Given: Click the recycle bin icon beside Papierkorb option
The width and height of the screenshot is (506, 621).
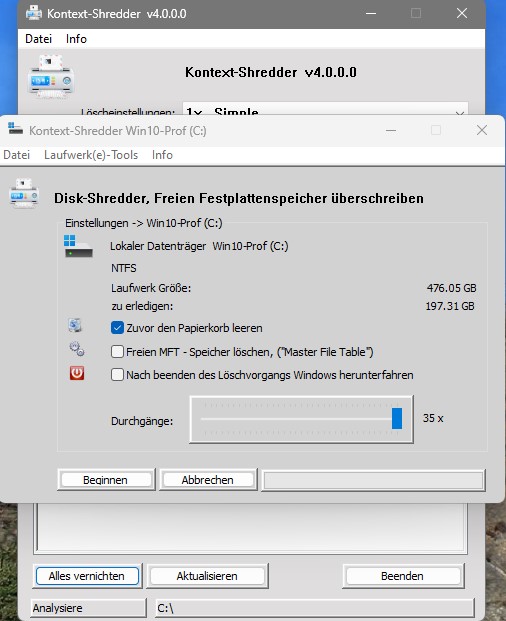Looking at the screenshot, I should (x=75, y=326).
